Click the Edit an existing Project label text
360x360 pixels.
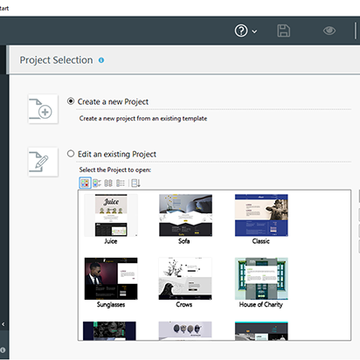click(x=117, y=154)
